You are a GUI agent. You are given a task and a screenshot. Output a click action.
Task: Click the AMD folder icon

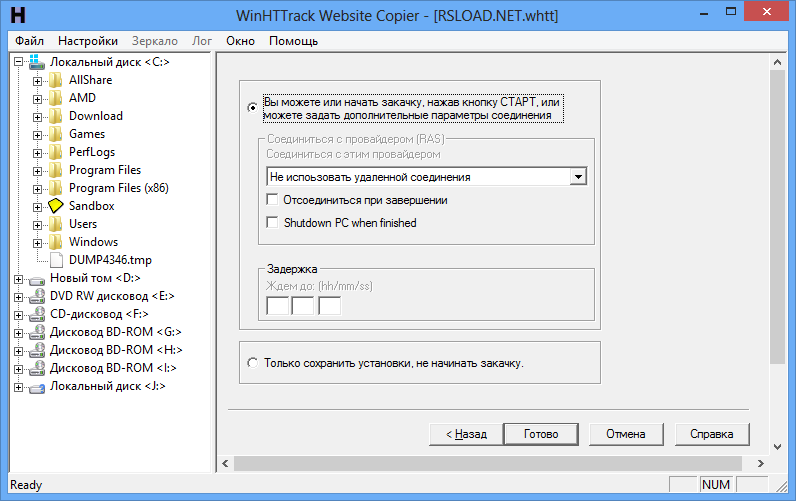coord(56,98)
